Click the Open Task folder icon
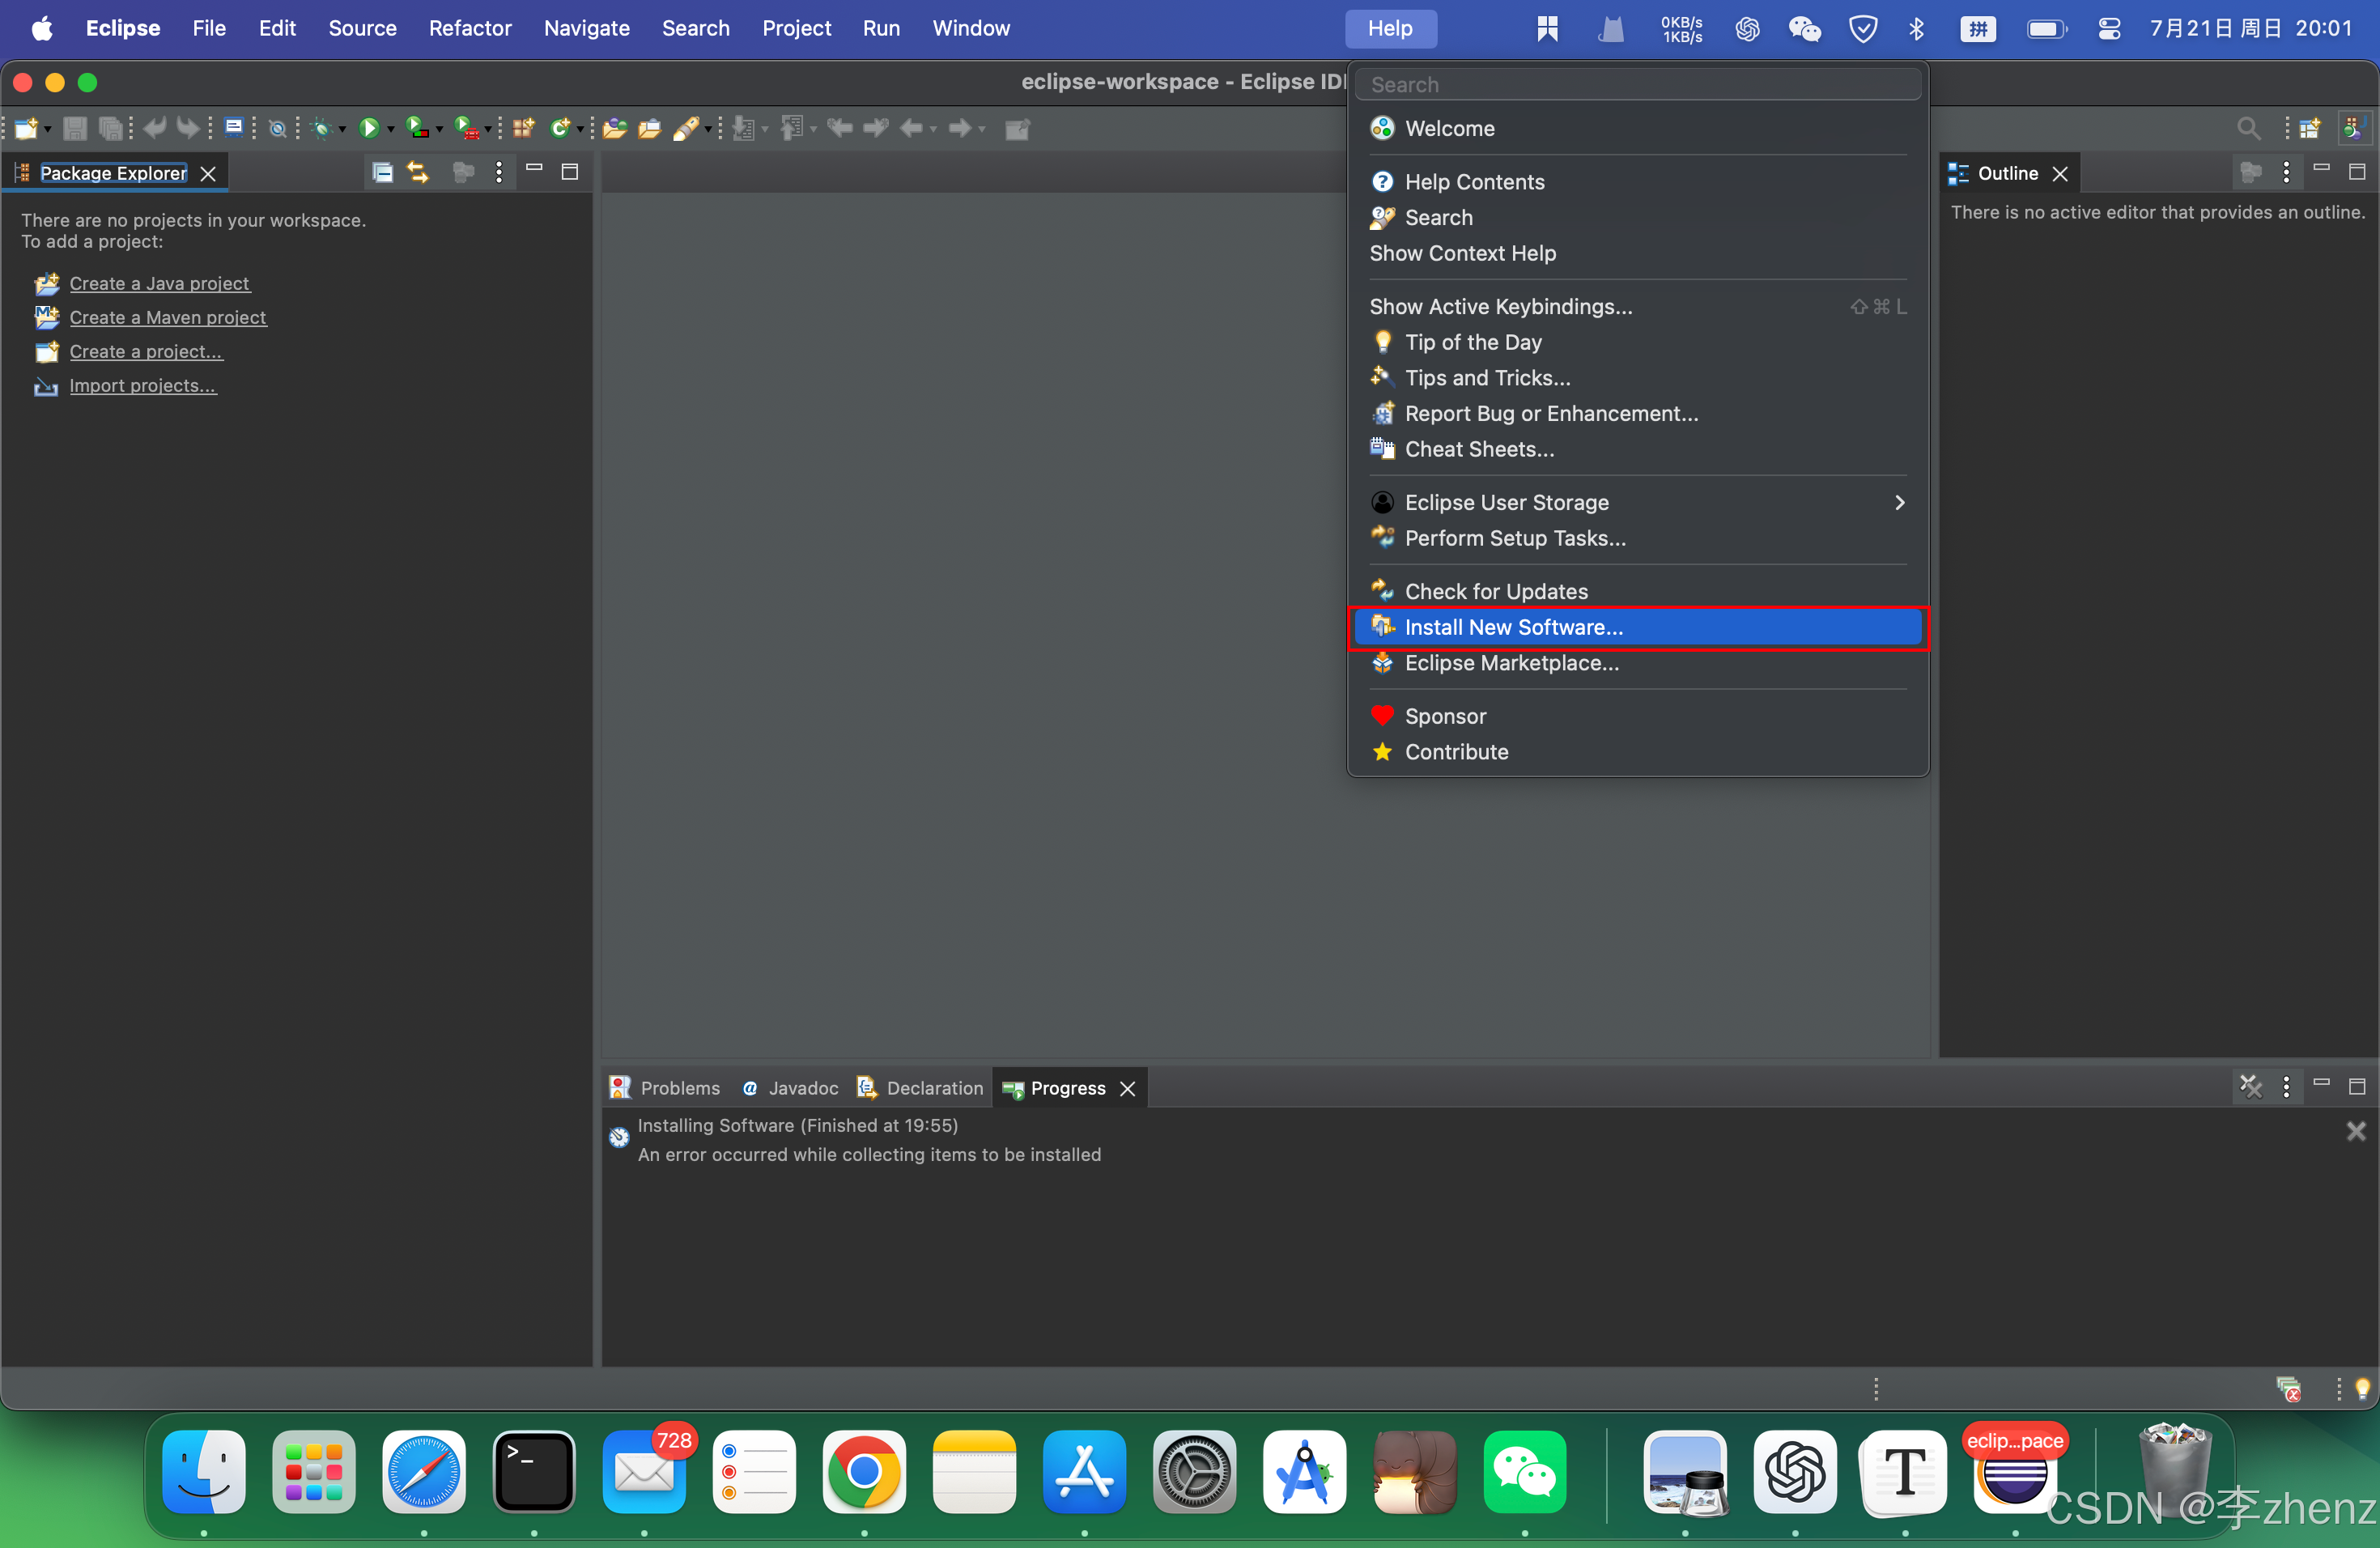This screenshot has height=1548, width=2380. pyautogui.click(x=650, y=128)
